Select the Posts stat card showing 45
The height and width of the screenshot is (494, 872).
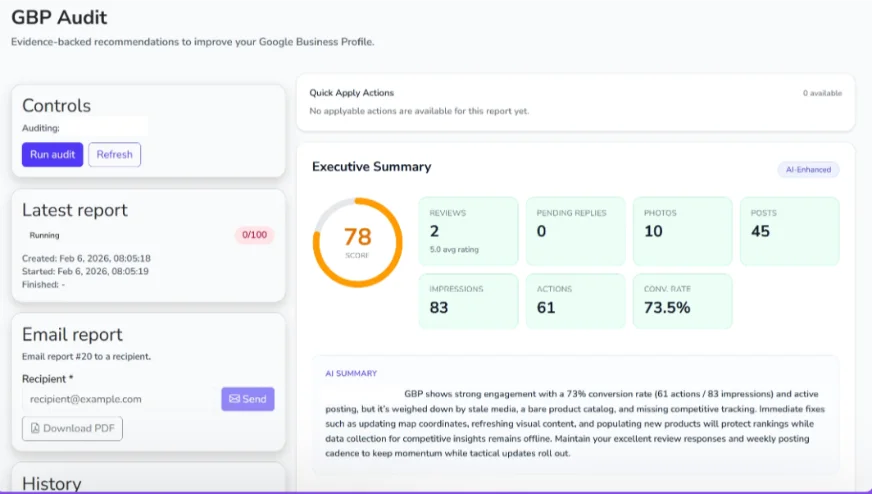click(x=789, y=231)
